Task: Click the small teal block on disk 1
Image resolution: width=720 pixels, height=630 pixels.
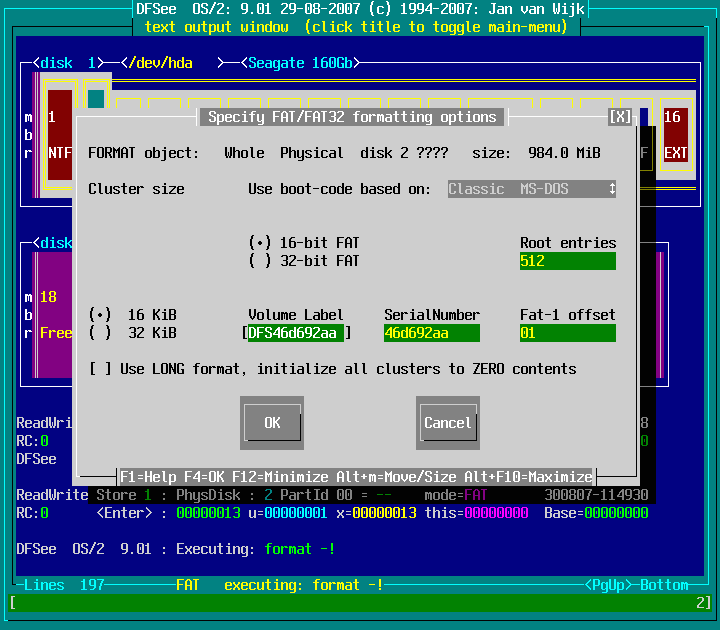Action: [x=96, y=98]
